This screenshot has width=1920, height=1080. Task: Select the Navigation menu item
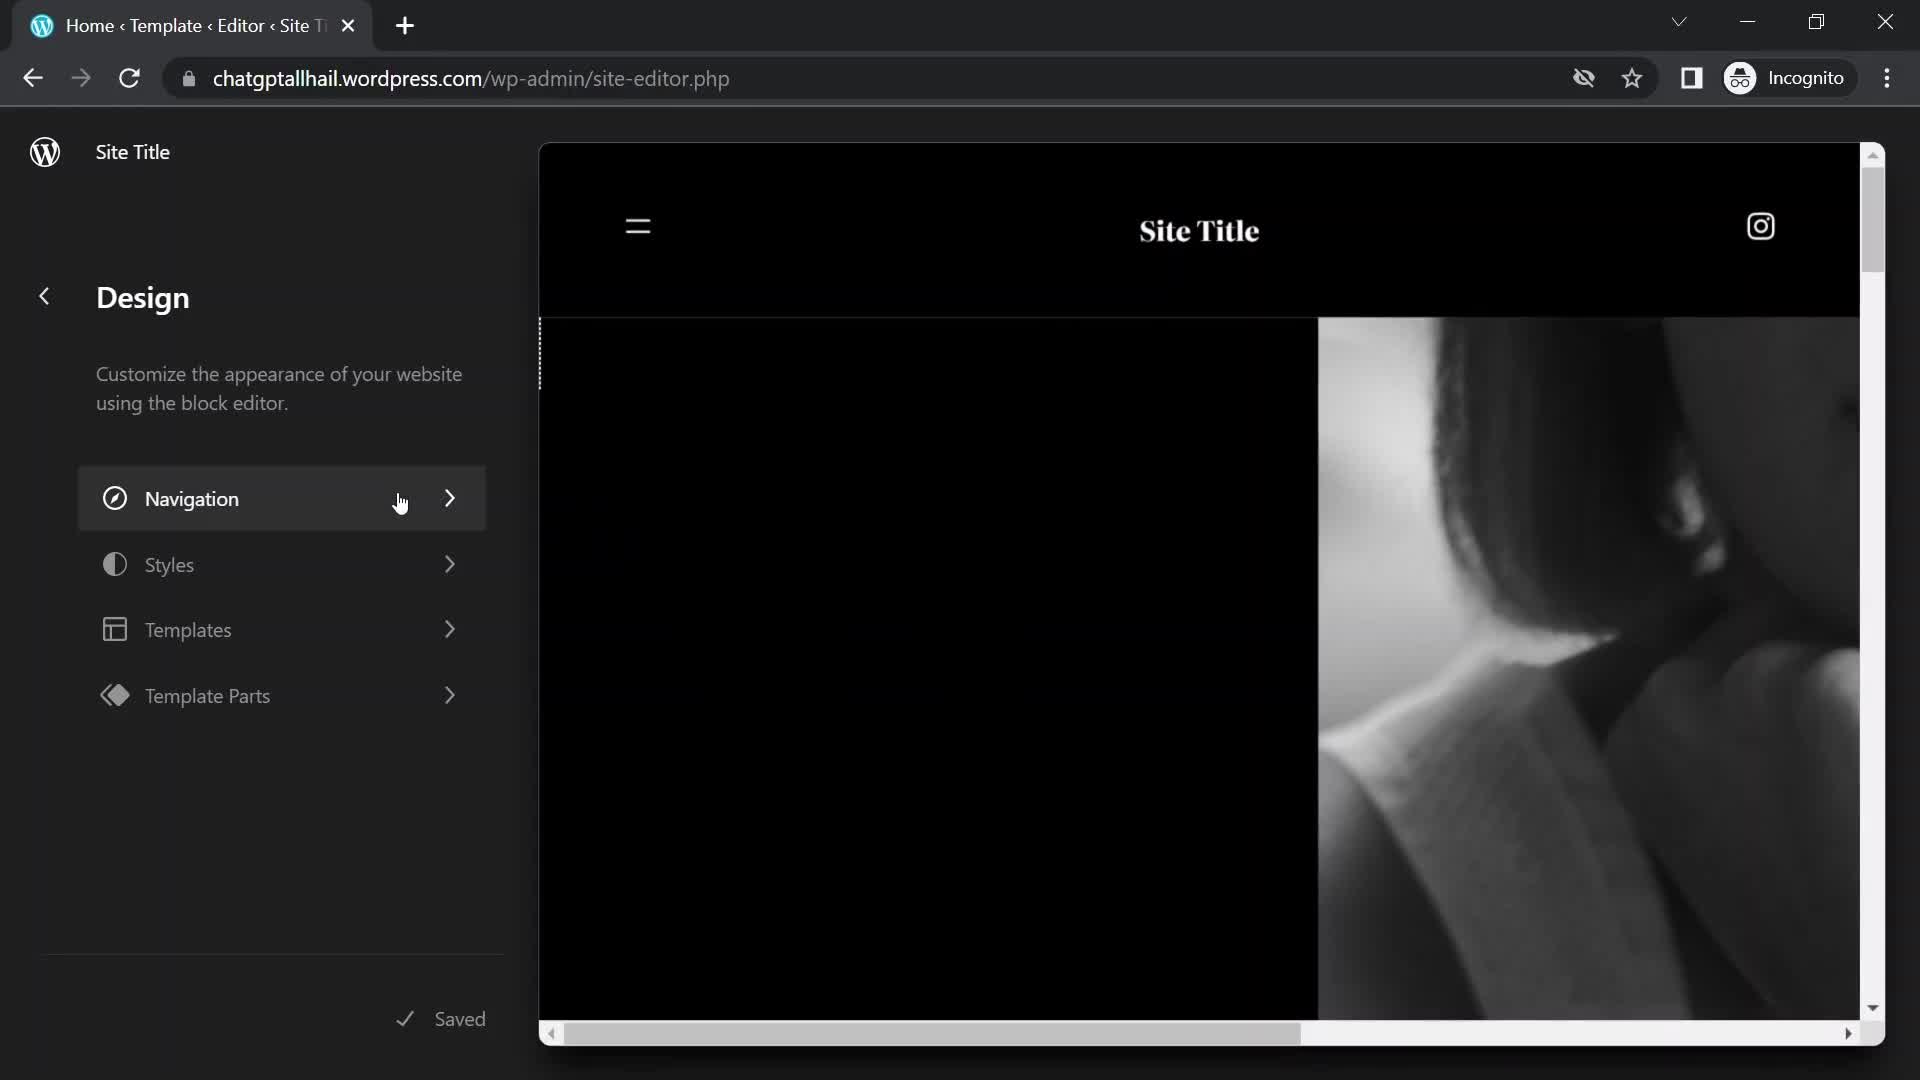pyautogui.click(x=281, y=498)
